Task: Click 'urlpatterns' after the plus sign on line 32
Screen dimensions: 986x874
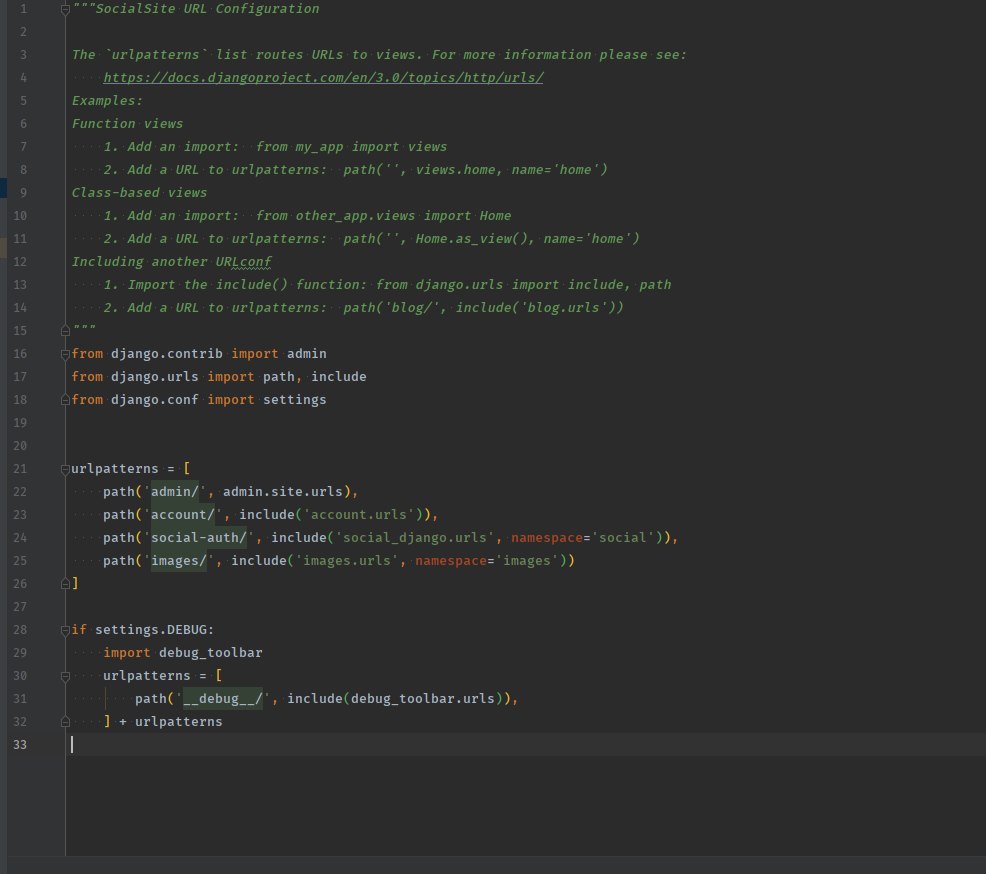Action: click(179, 722)
